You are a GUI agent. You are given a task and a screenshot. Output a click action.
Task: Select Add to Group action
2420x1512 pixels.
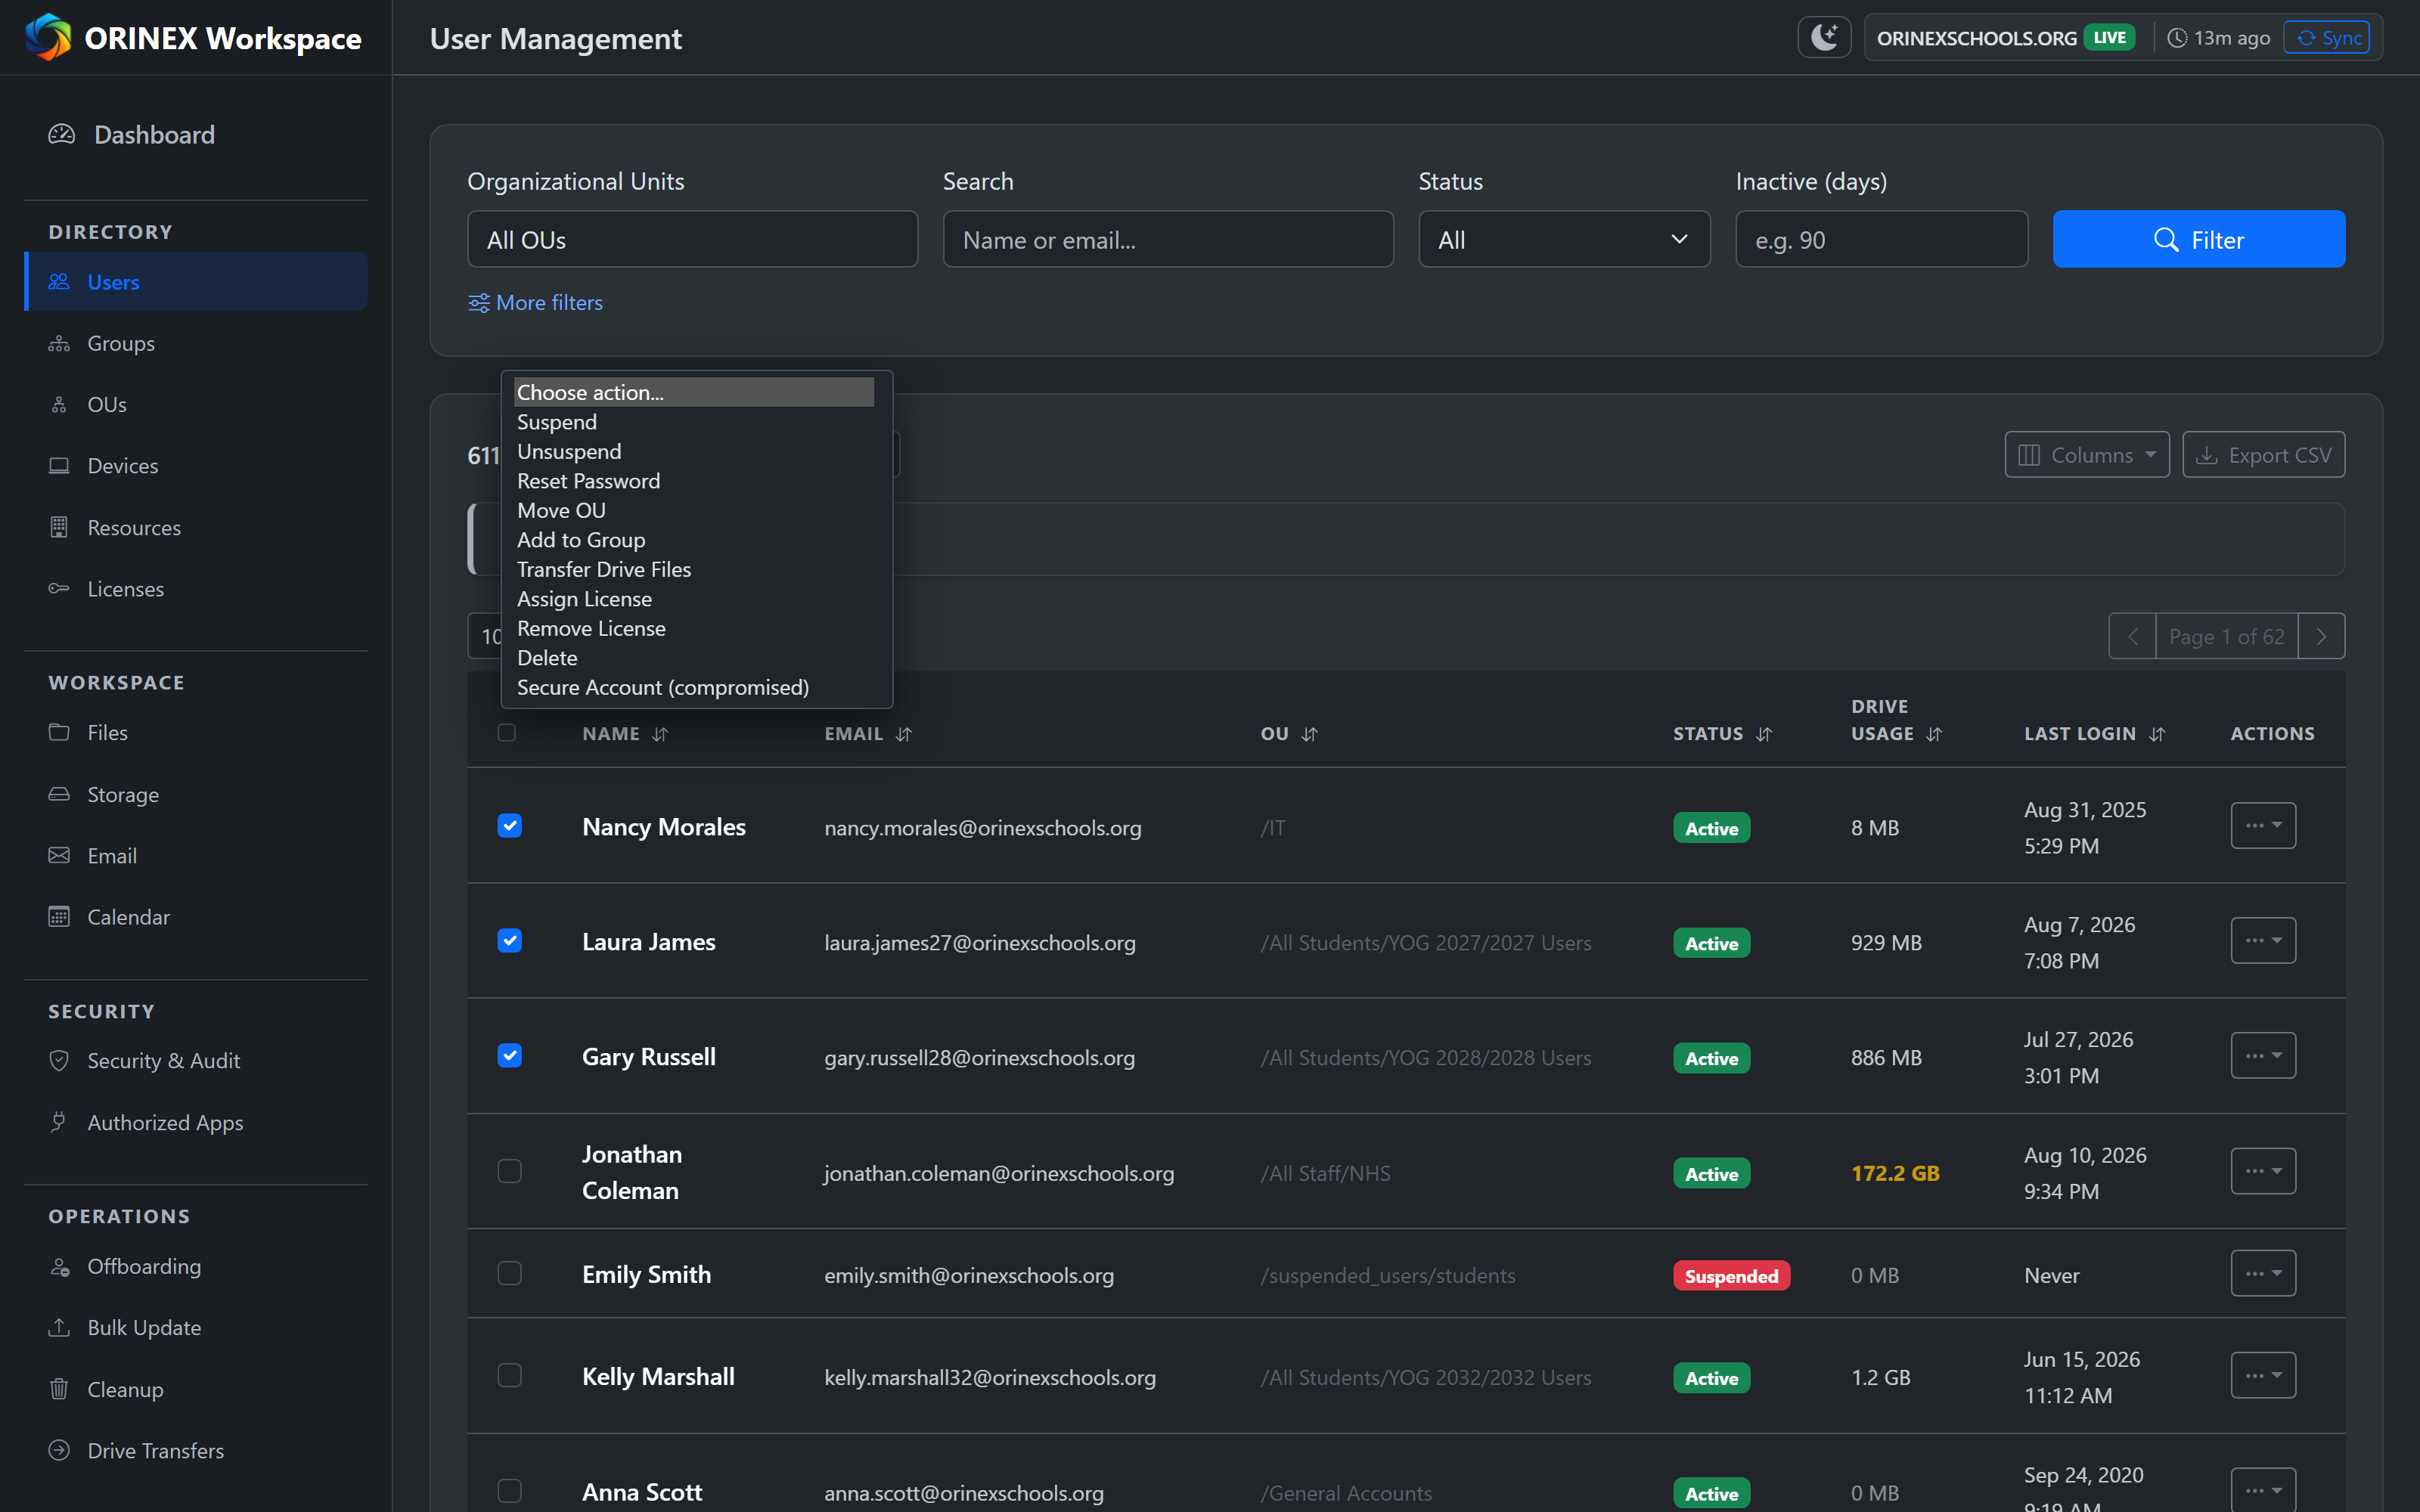(694, 540)
